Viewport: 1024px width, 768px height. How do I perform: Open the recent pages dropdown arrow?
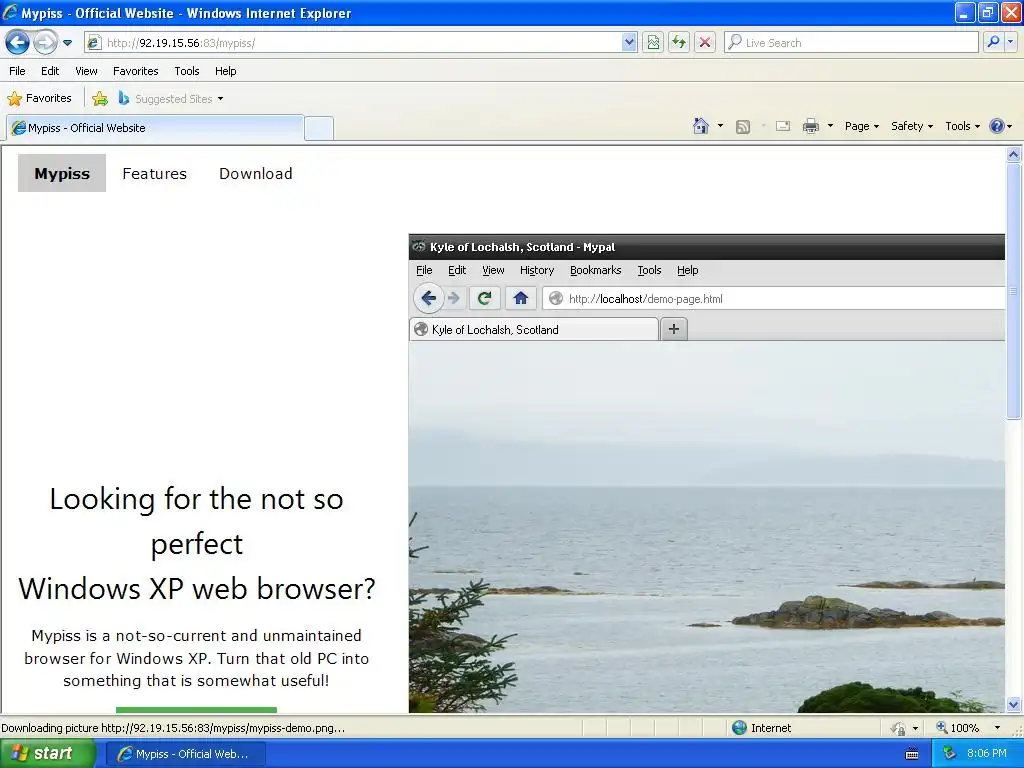(67, 43)
